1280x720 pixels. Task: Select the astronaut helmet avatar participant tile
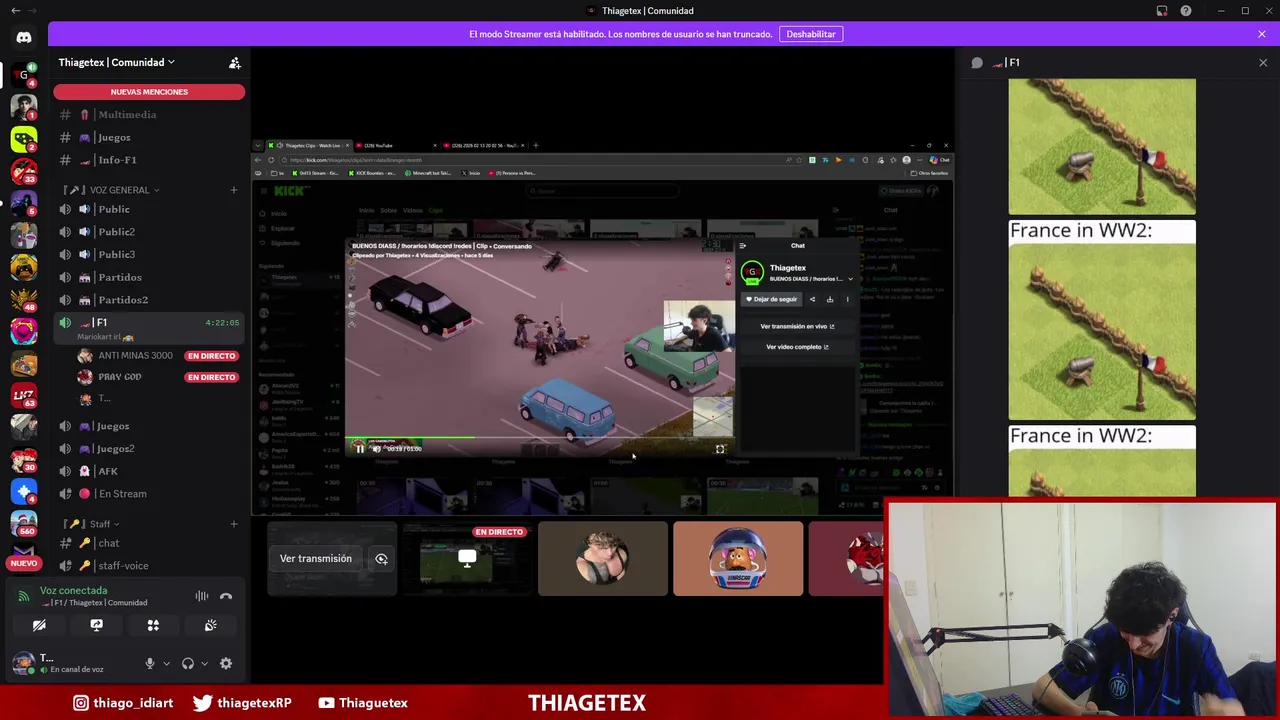738,559
